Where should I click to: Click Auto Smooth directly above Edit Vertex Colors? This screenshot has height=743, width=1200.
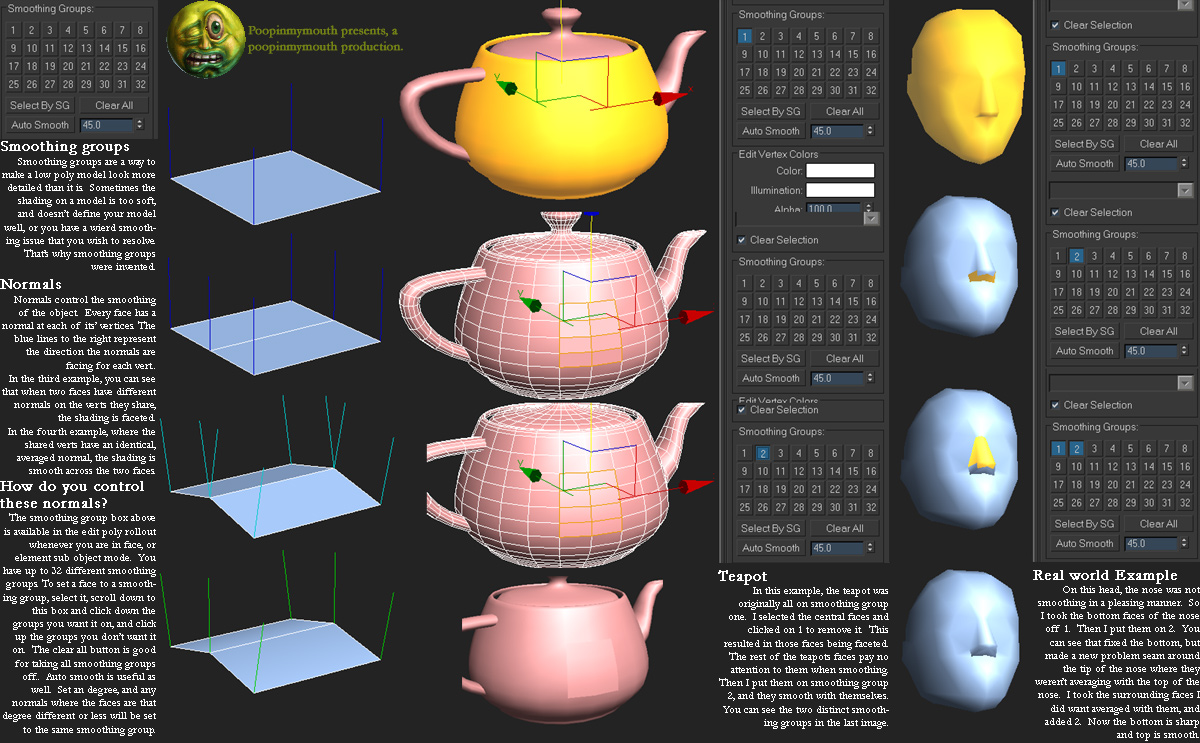pyautogui.click(x=770, y=131)
